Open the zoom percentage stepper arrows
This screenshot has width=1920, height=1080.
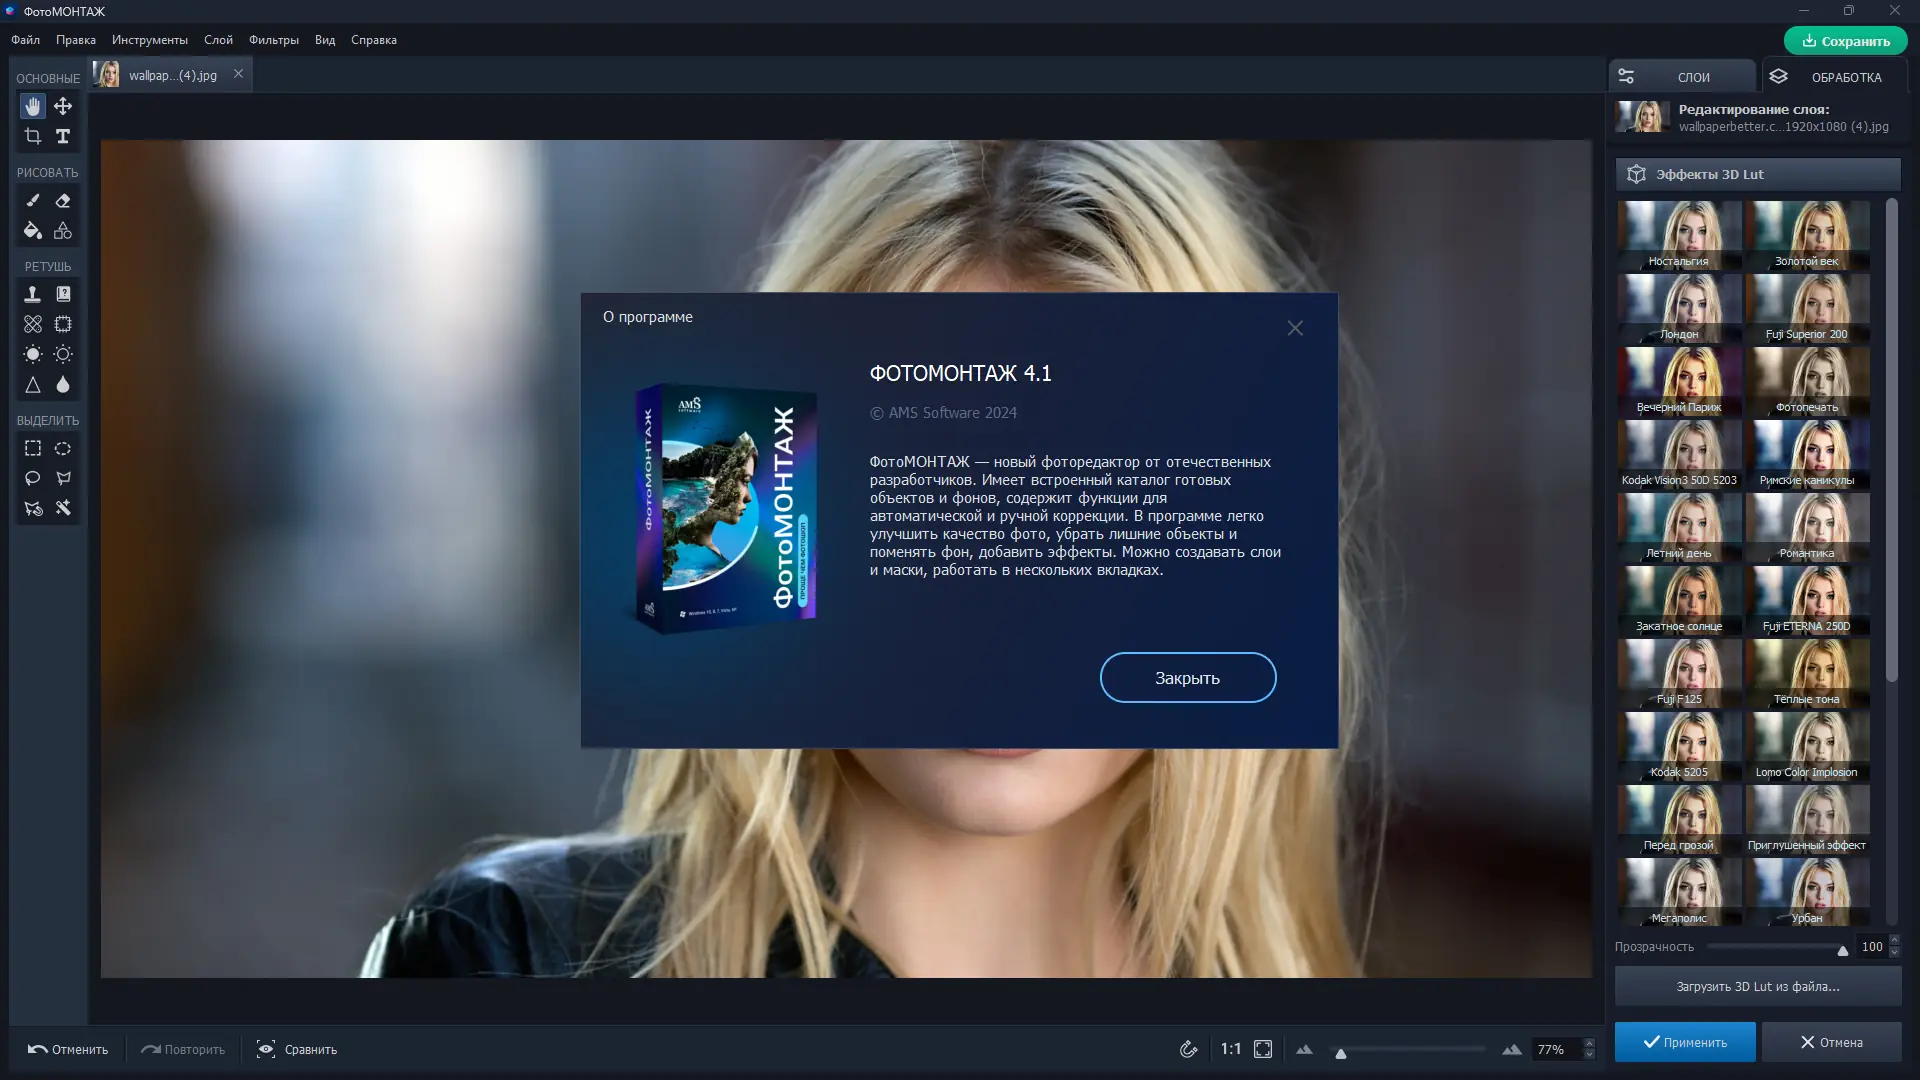tap(1589, 1049)
